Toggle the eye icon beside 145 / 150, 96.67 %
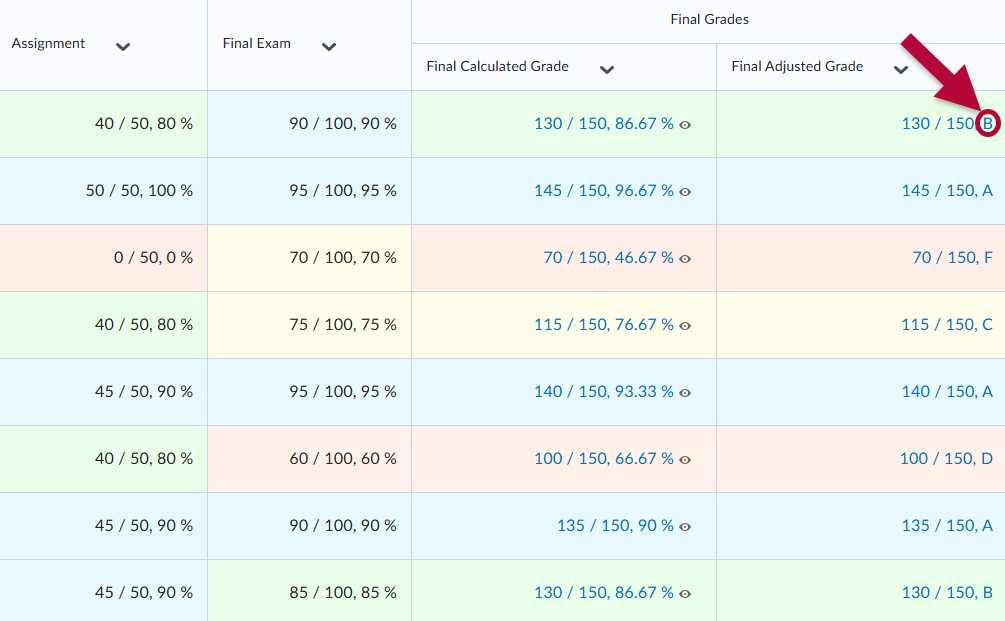The height and width of the screenshot is (621, 1005). [685, 190]
